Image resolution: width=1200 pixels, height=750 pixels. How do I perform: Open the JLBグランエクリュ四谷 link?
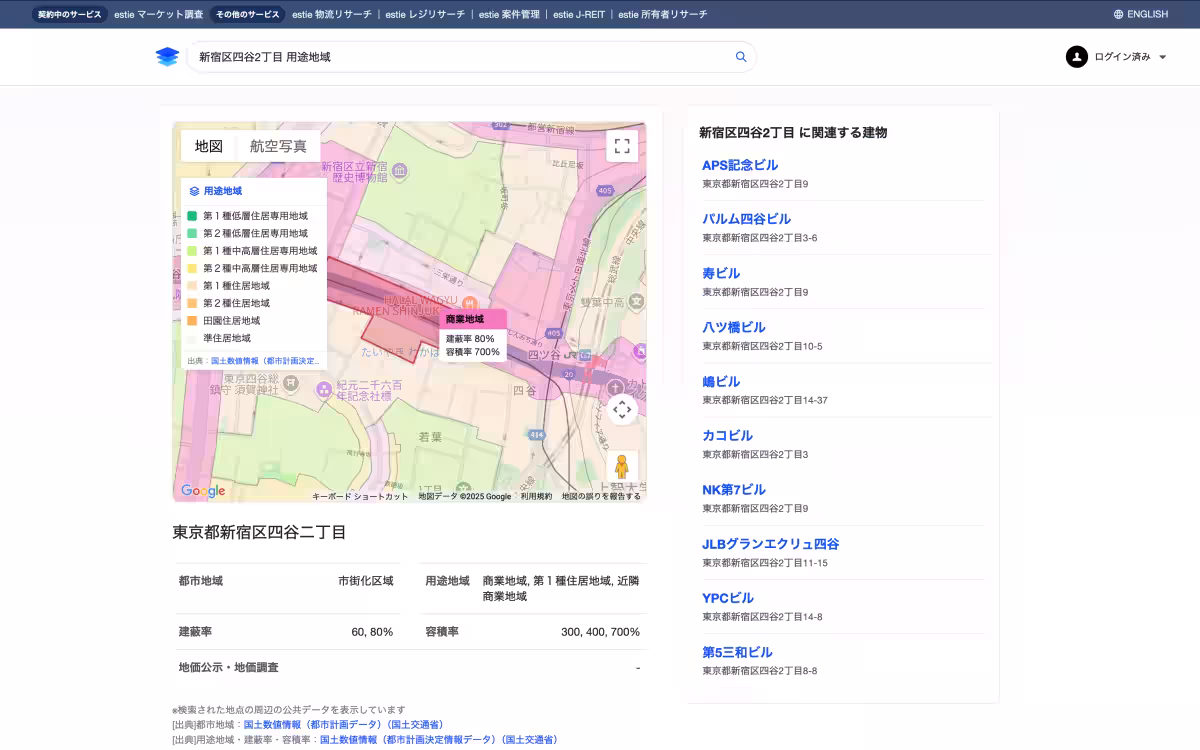770,544
